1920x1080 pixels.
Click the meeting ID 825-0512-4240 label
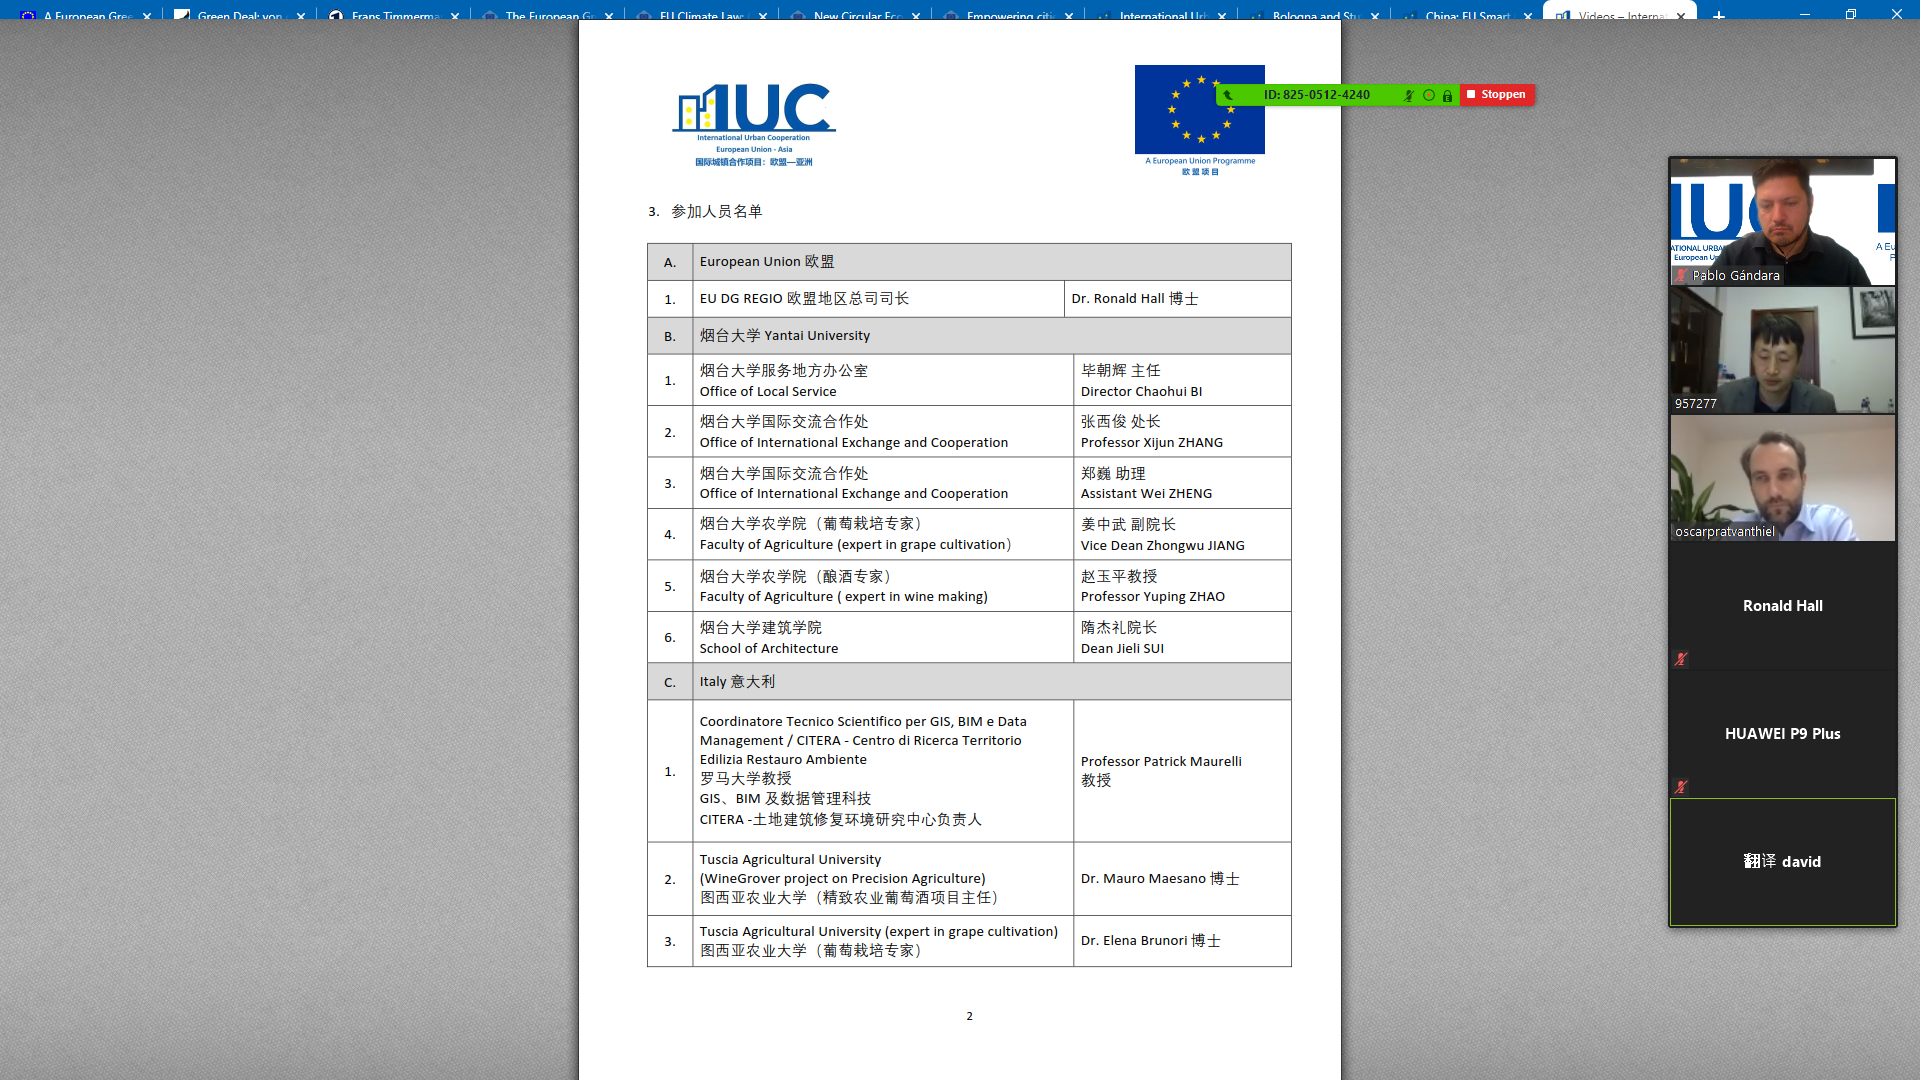(1316, 95)
